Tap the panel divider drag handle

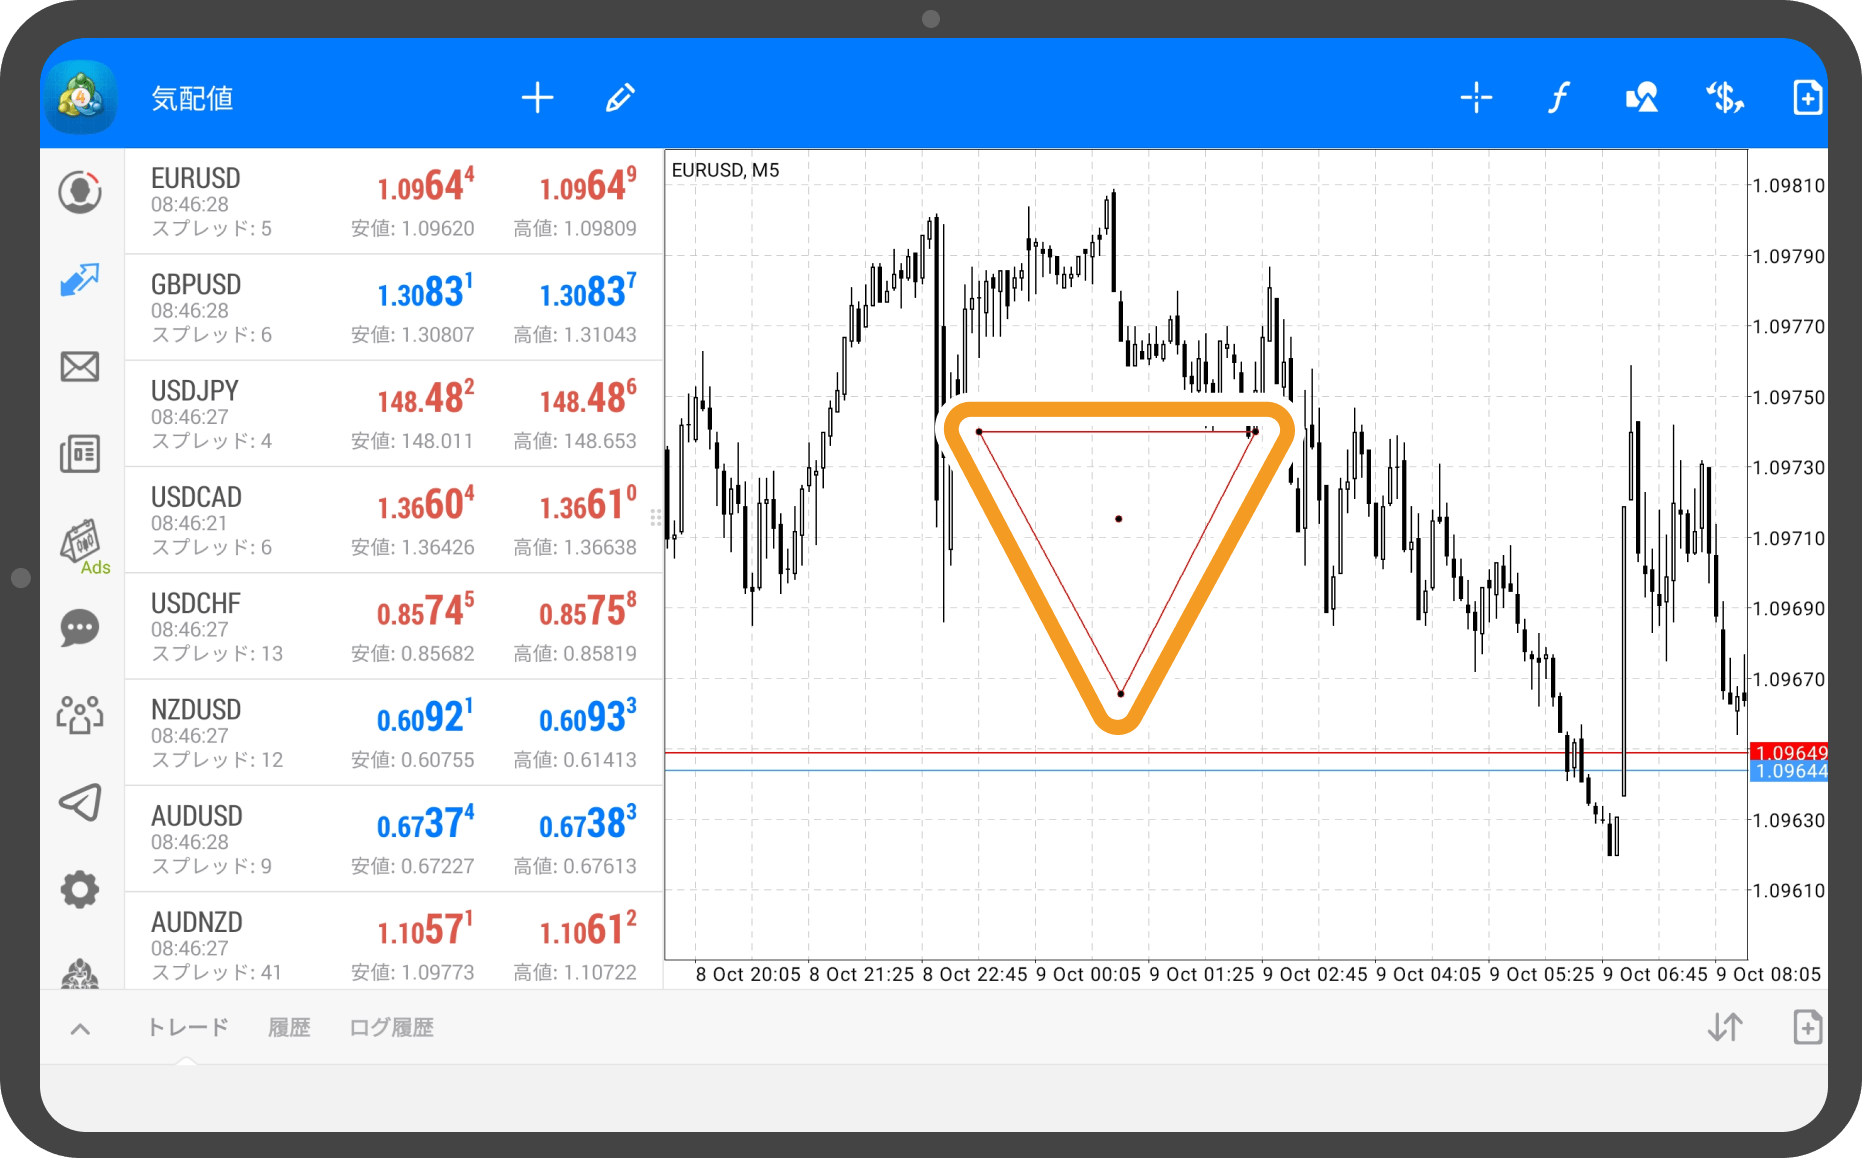pos(656,517)
